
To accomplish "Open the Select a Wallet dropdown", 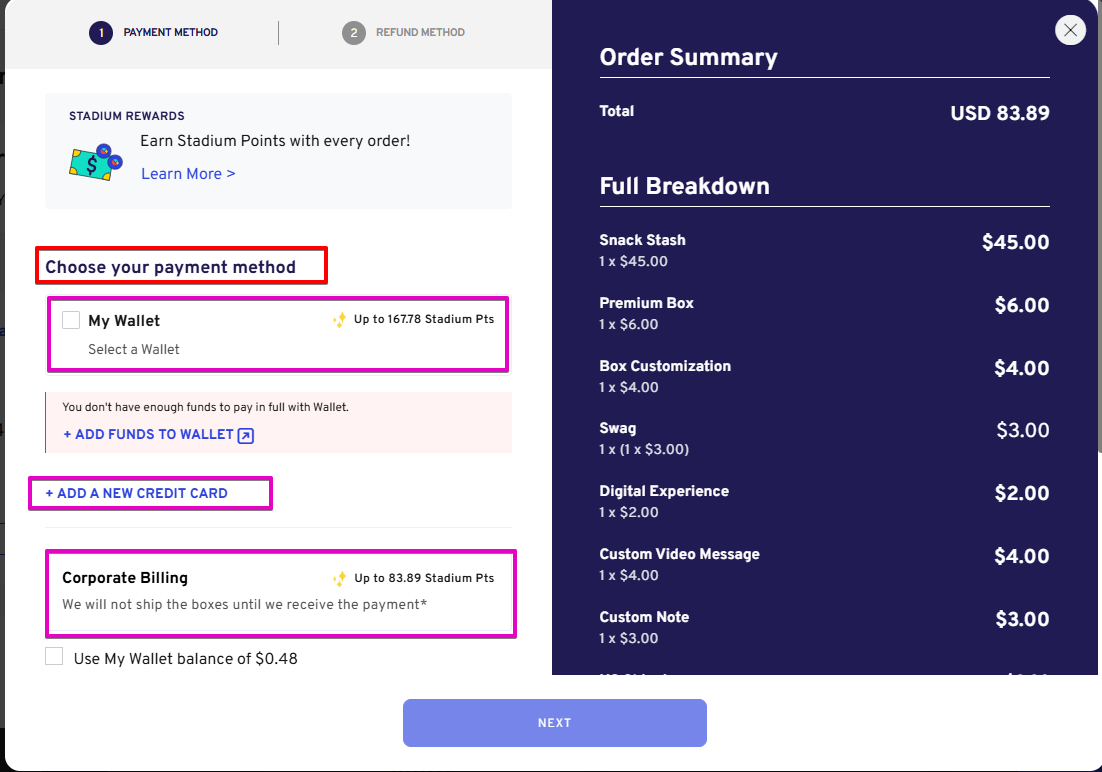I will [134, 349].
